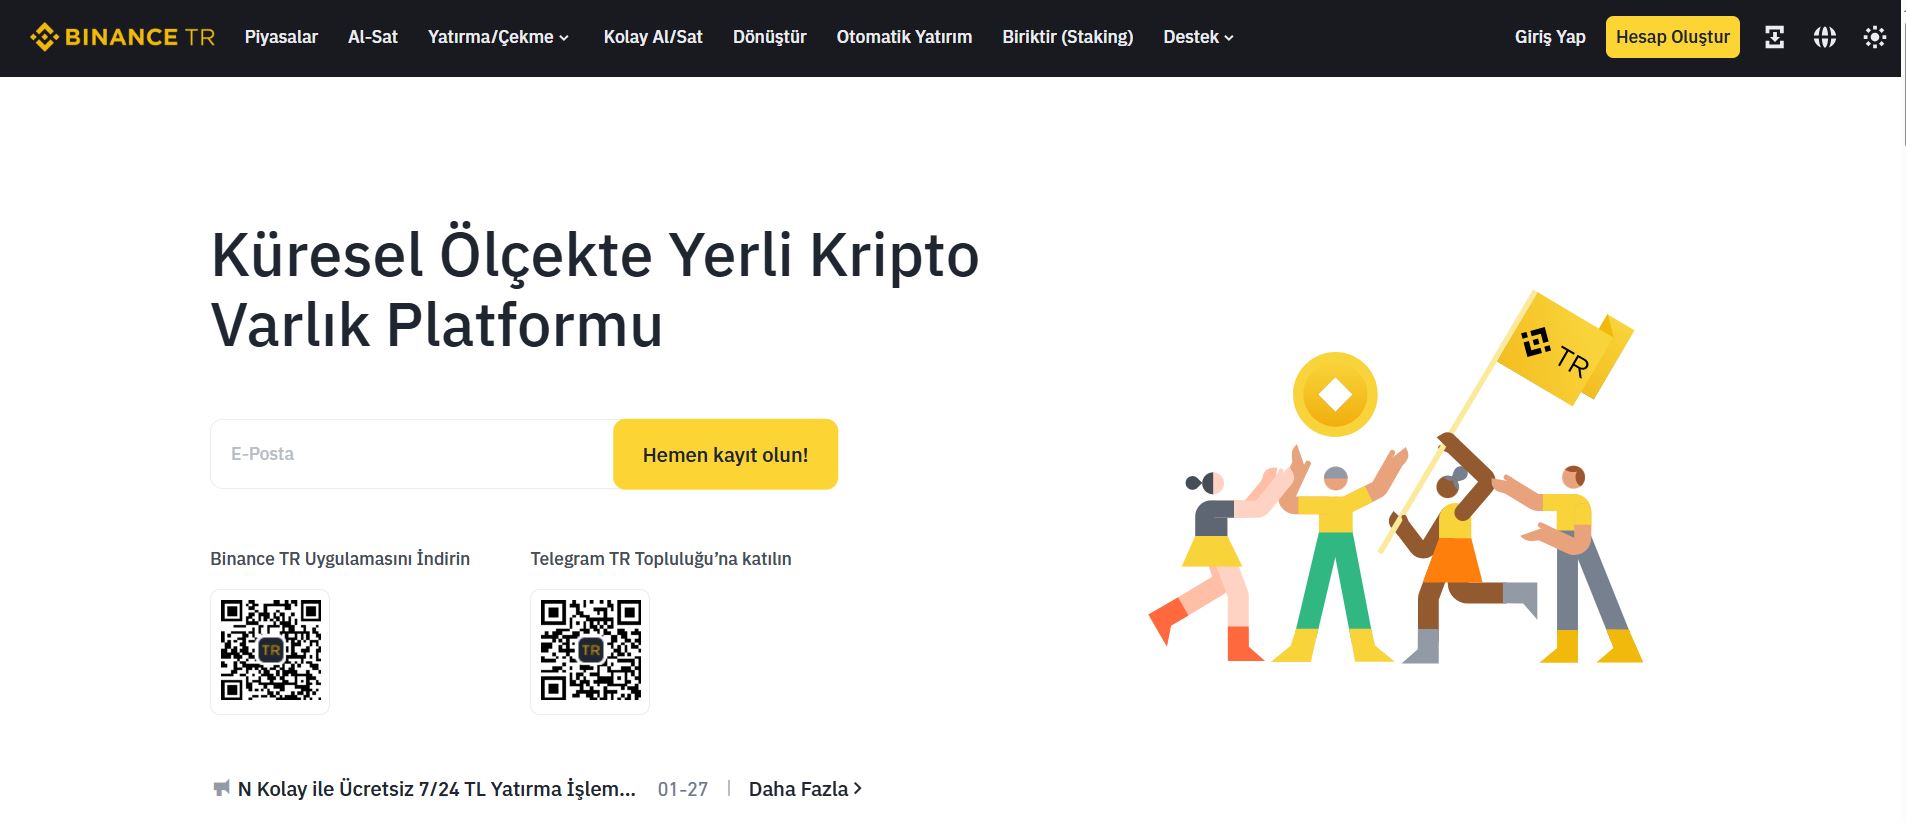Click the Binance TR app QR code

pyautogui.click(x=270, y=651)
